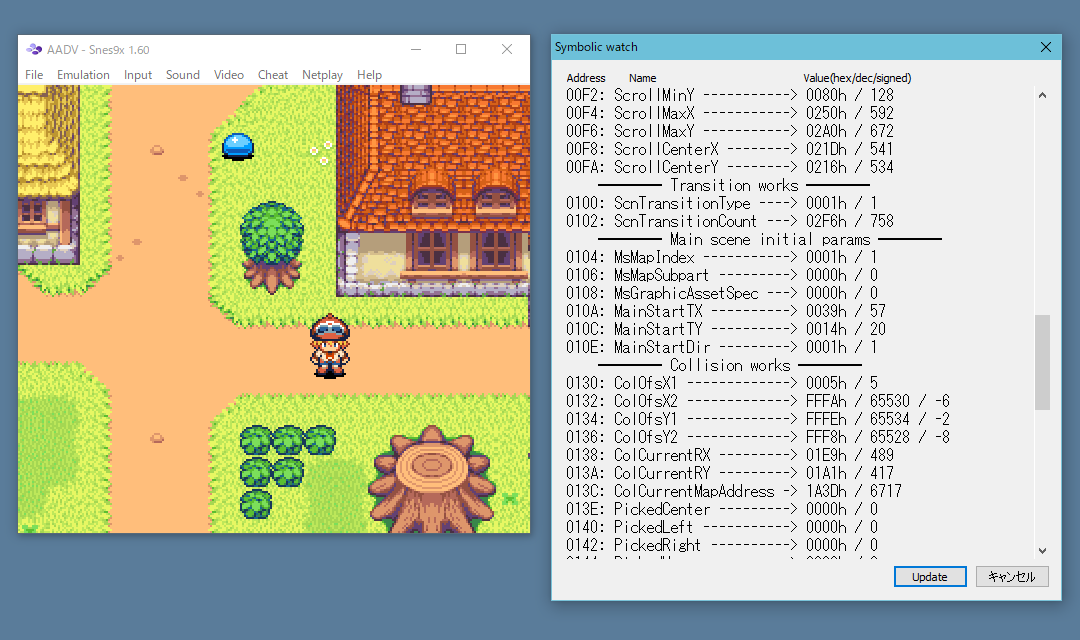
Task: Select the ScrollMaxX watch row
Action: 730,113
